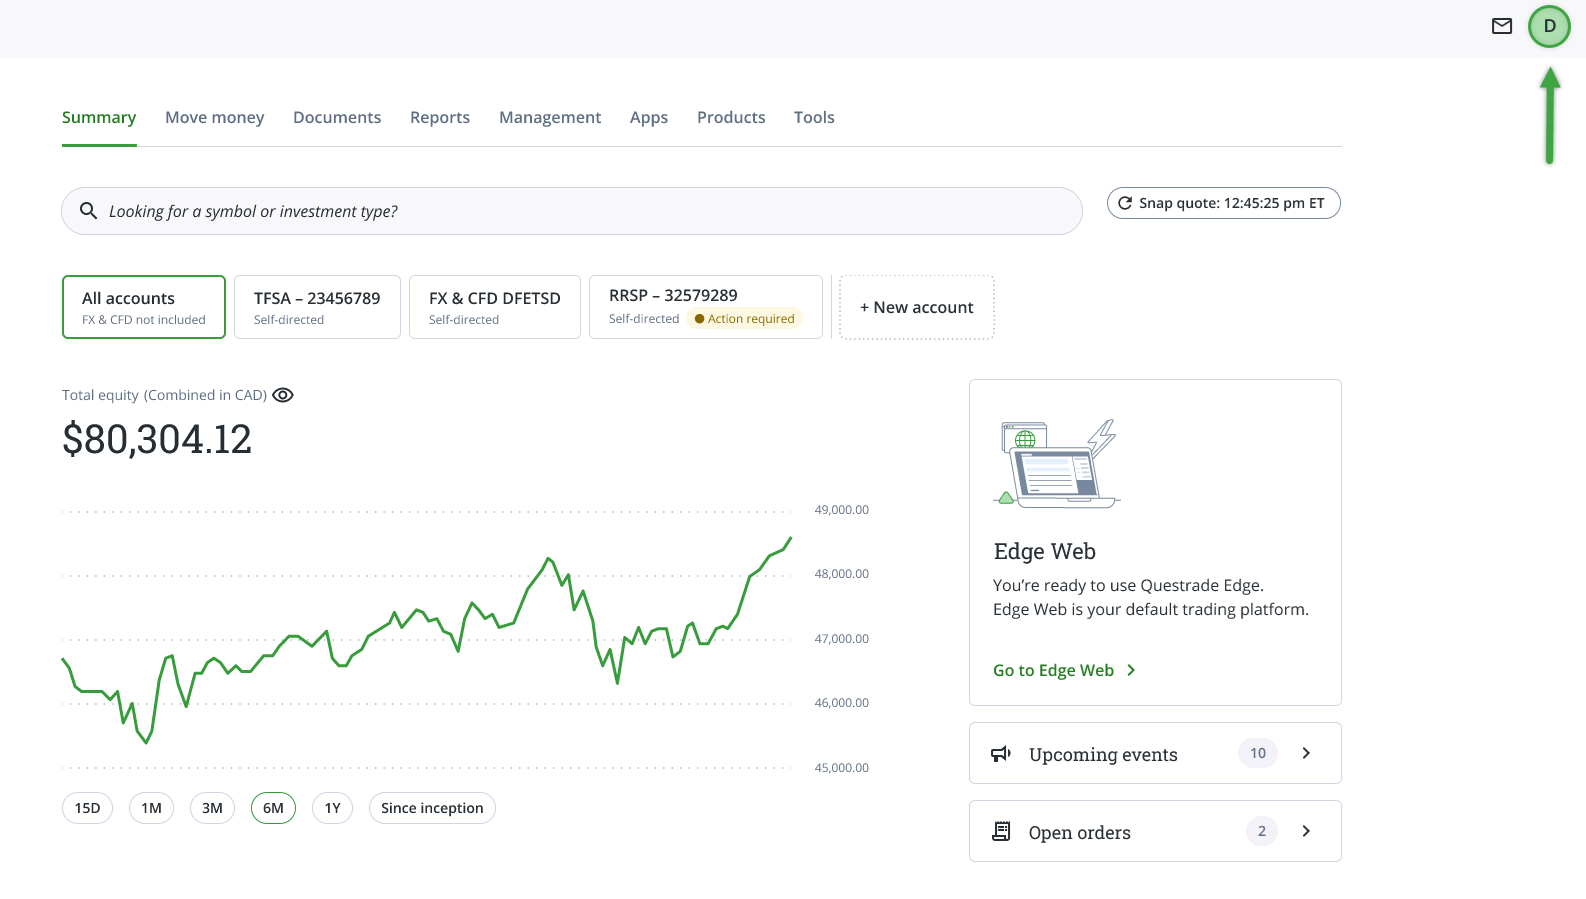Open the Reports section
This screenshot has height=899, width=1586.
[440, 117]
